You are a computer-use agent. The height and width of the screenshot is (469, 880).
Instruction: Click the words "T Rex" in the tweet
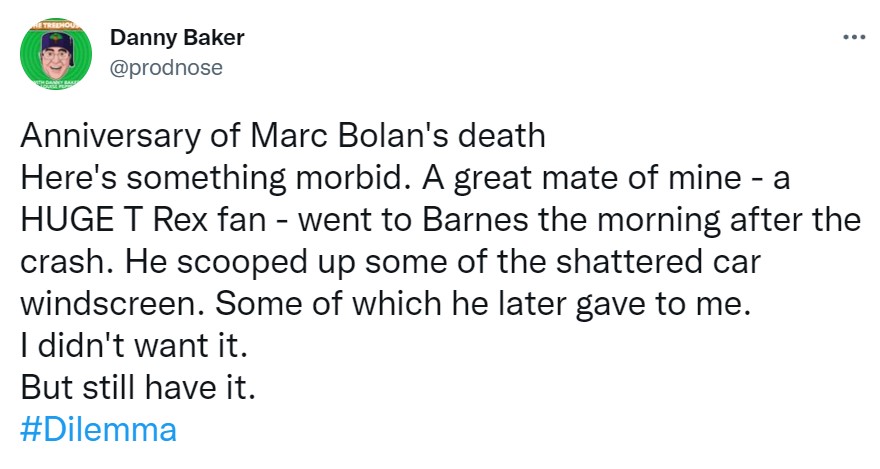coord(164,219)
